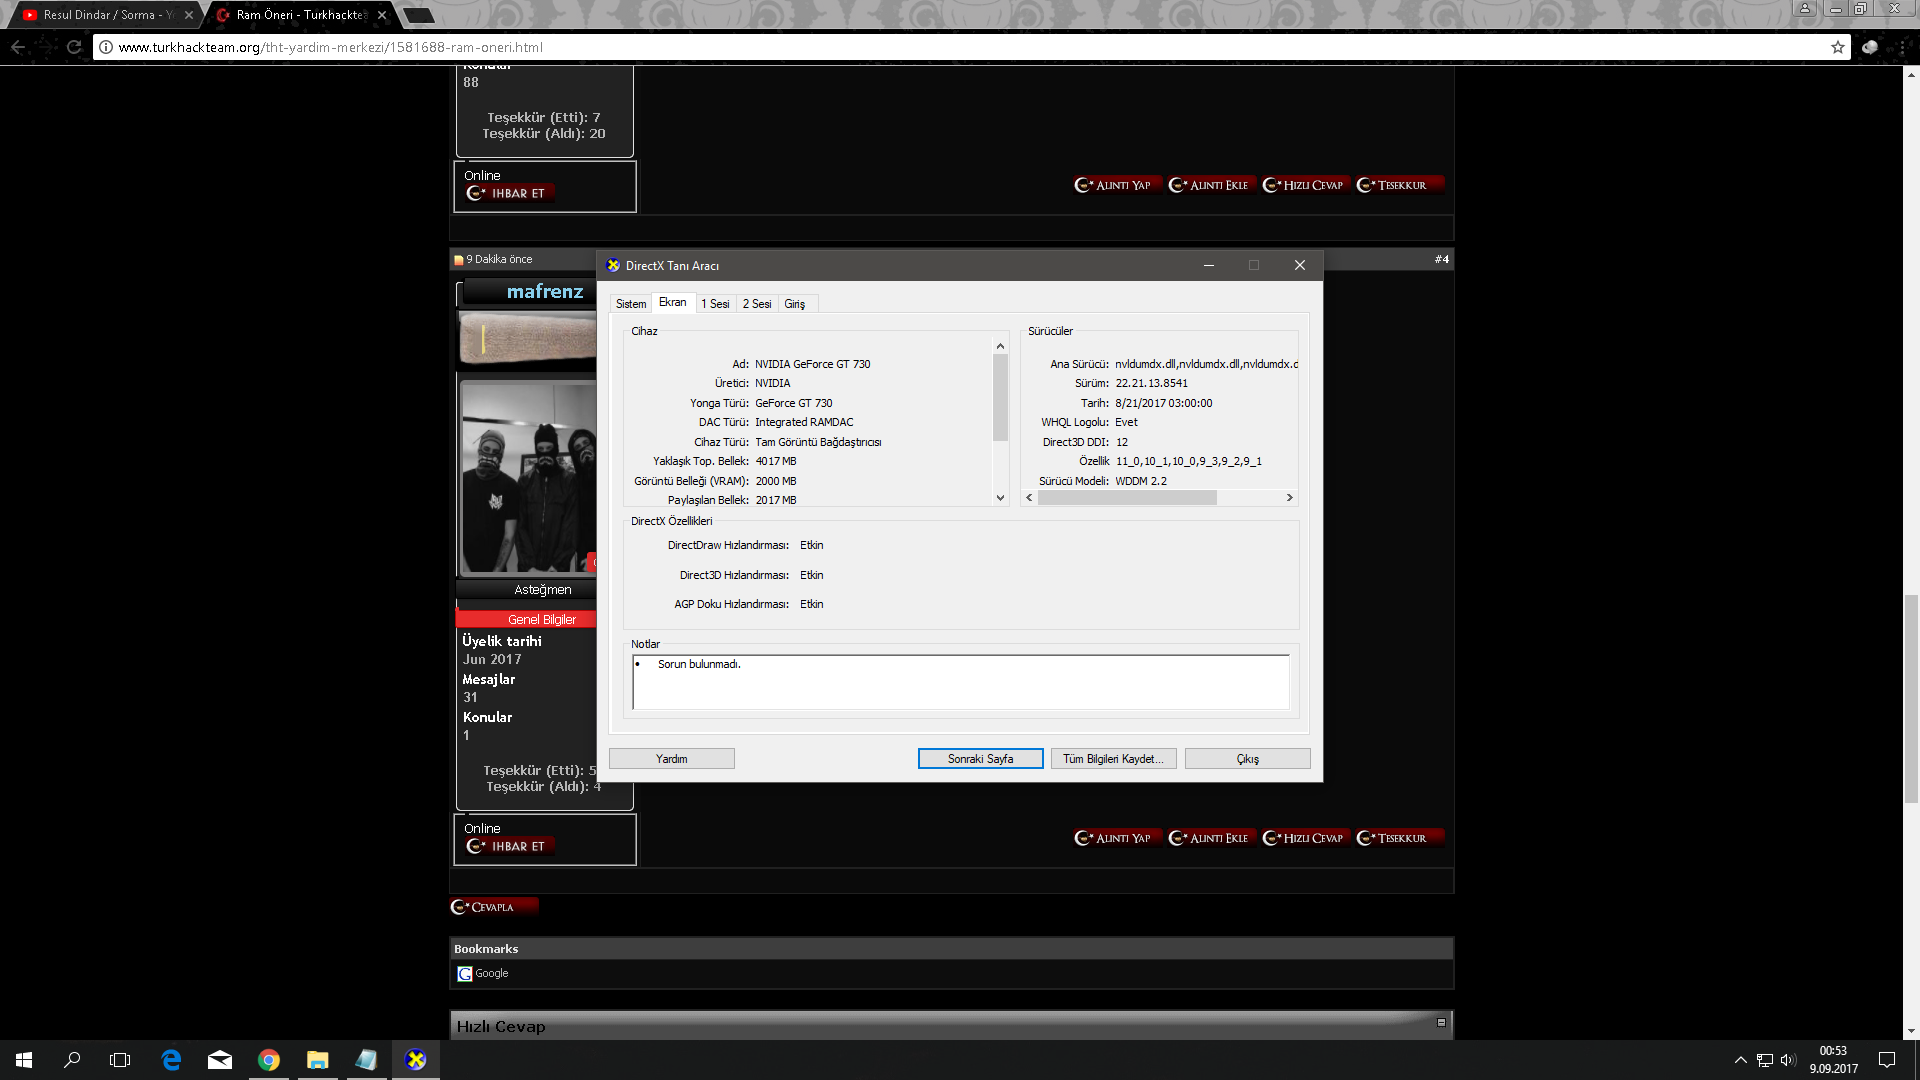
Task: Bookmark this page with the star icon
Action: (1838, 47)
